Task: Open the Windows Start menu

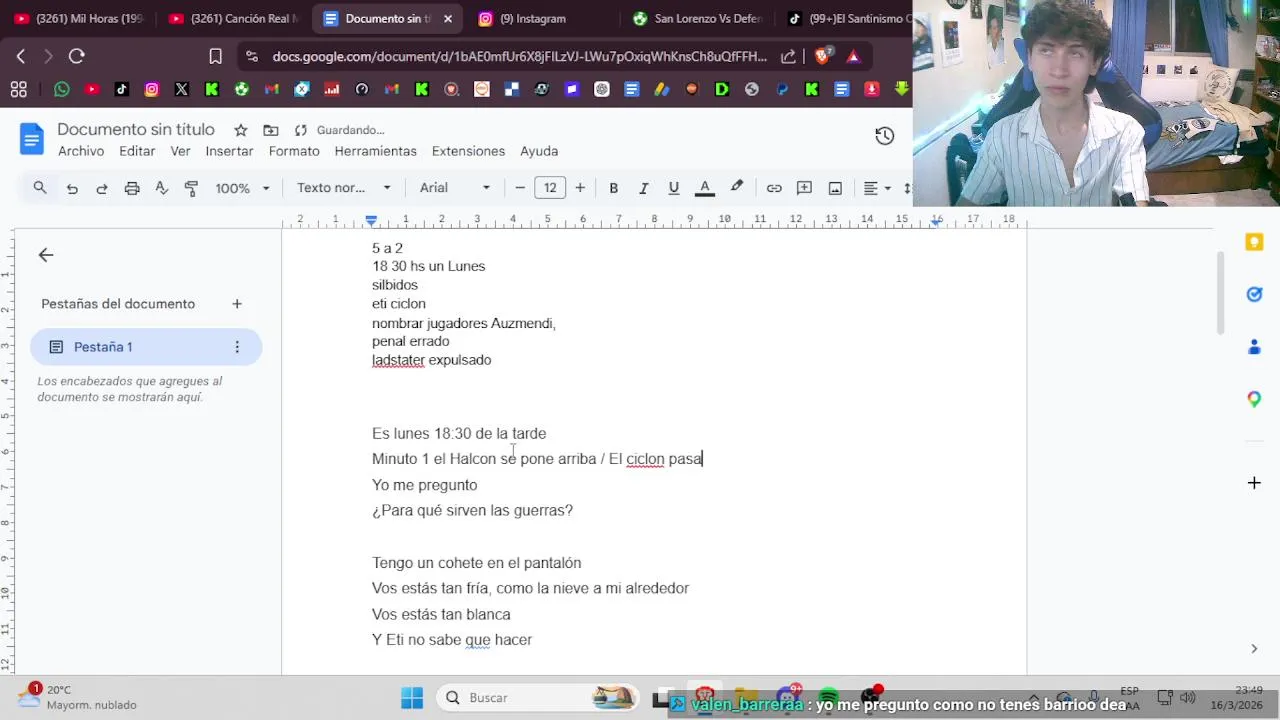Action: [x=412, y=697]
